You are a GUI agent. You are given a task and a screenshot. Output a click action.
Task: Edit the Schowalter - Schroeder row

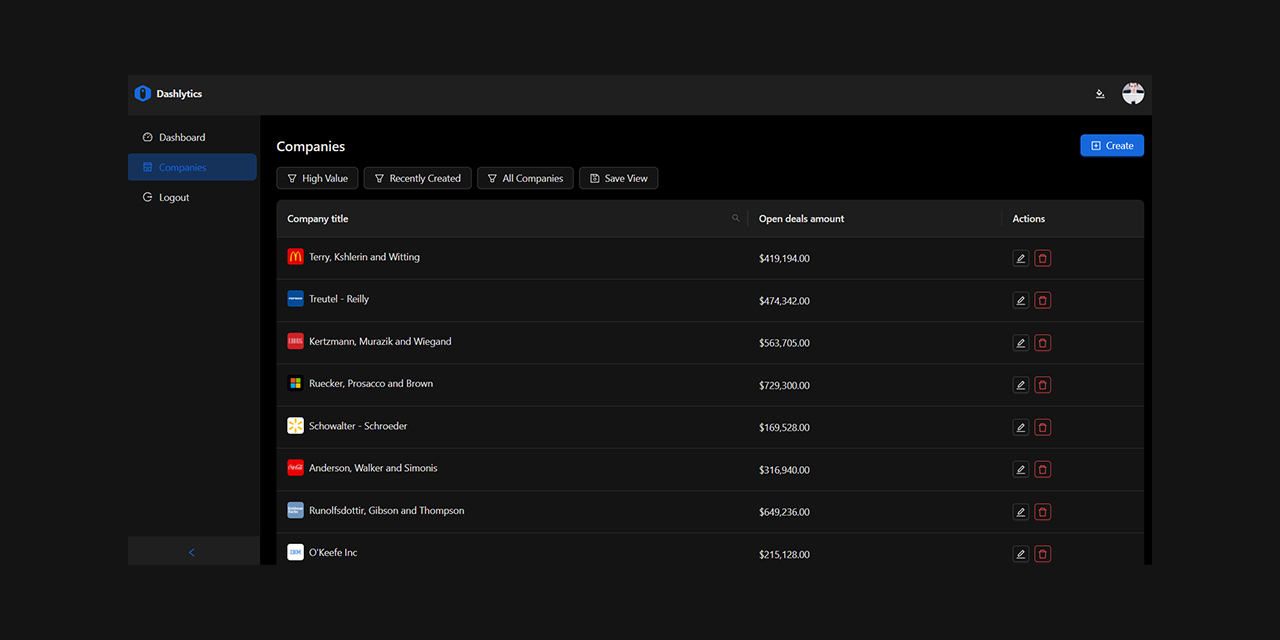(x=1021, y=427)
